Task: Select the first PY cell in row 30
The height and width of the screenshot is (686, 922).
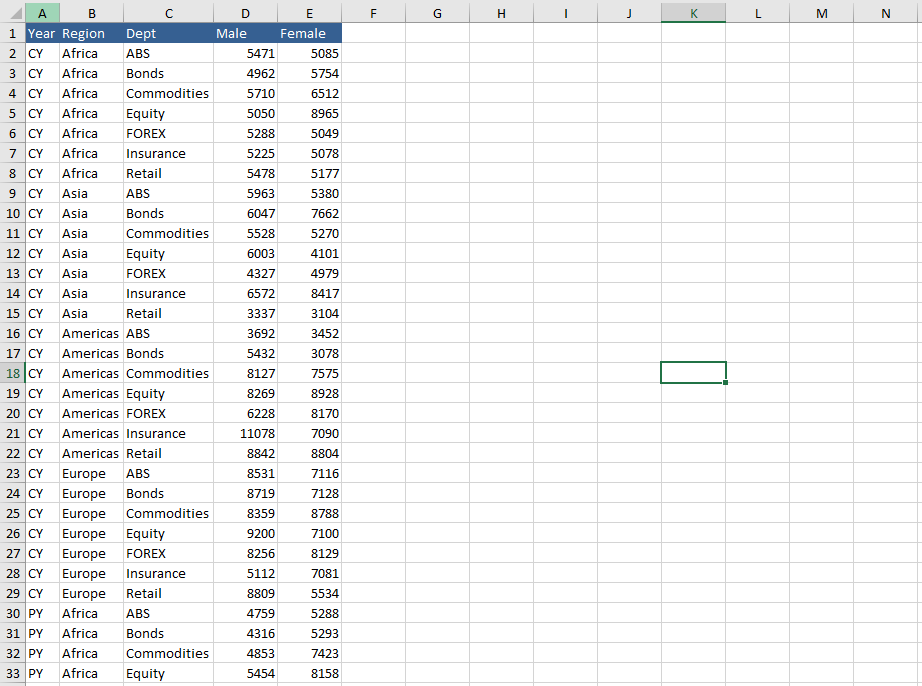Action: [42, 613]
